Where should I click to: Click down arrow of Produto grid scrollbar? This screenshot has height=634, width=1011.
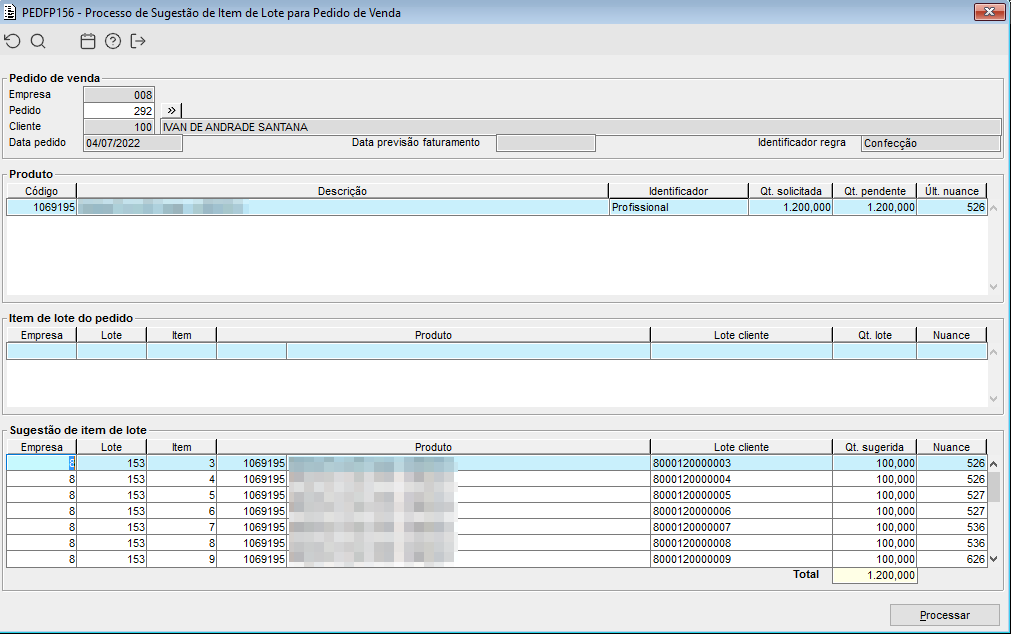click(994, 287)
